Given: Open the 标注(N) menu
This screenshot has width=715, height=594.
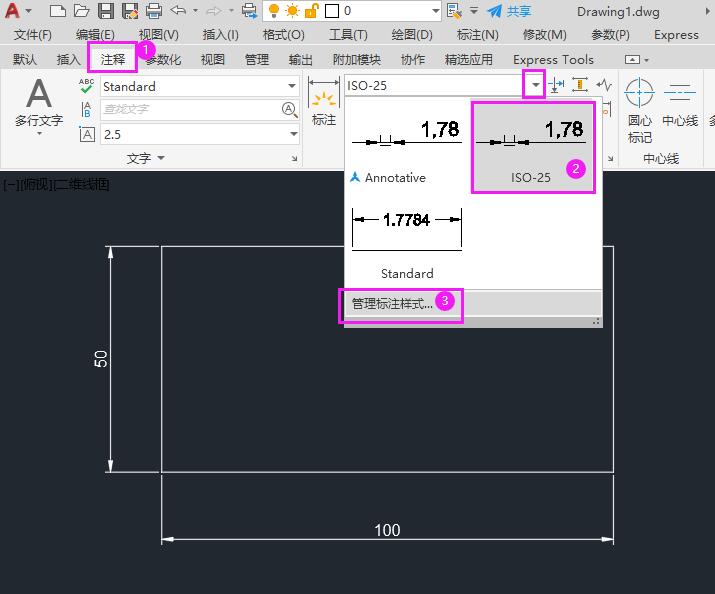Looking at the screenshot, I should [x=477, y=35].
